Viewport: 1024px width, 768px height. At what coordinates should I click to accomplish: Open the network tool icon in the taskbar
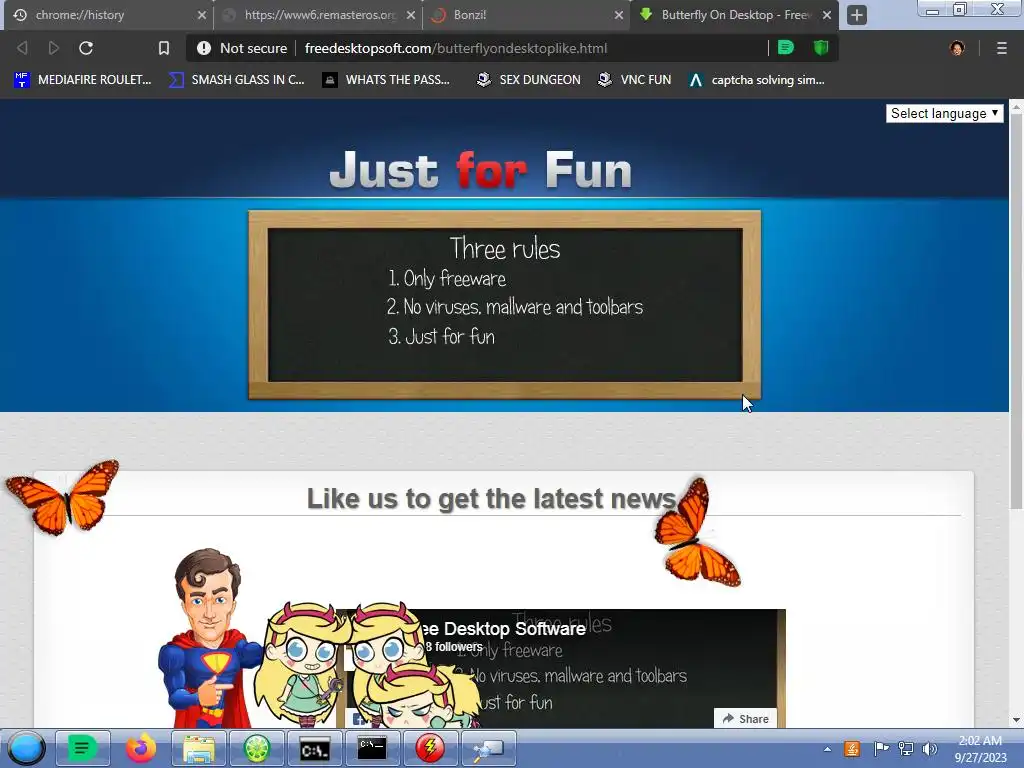(x=488, y=748)
